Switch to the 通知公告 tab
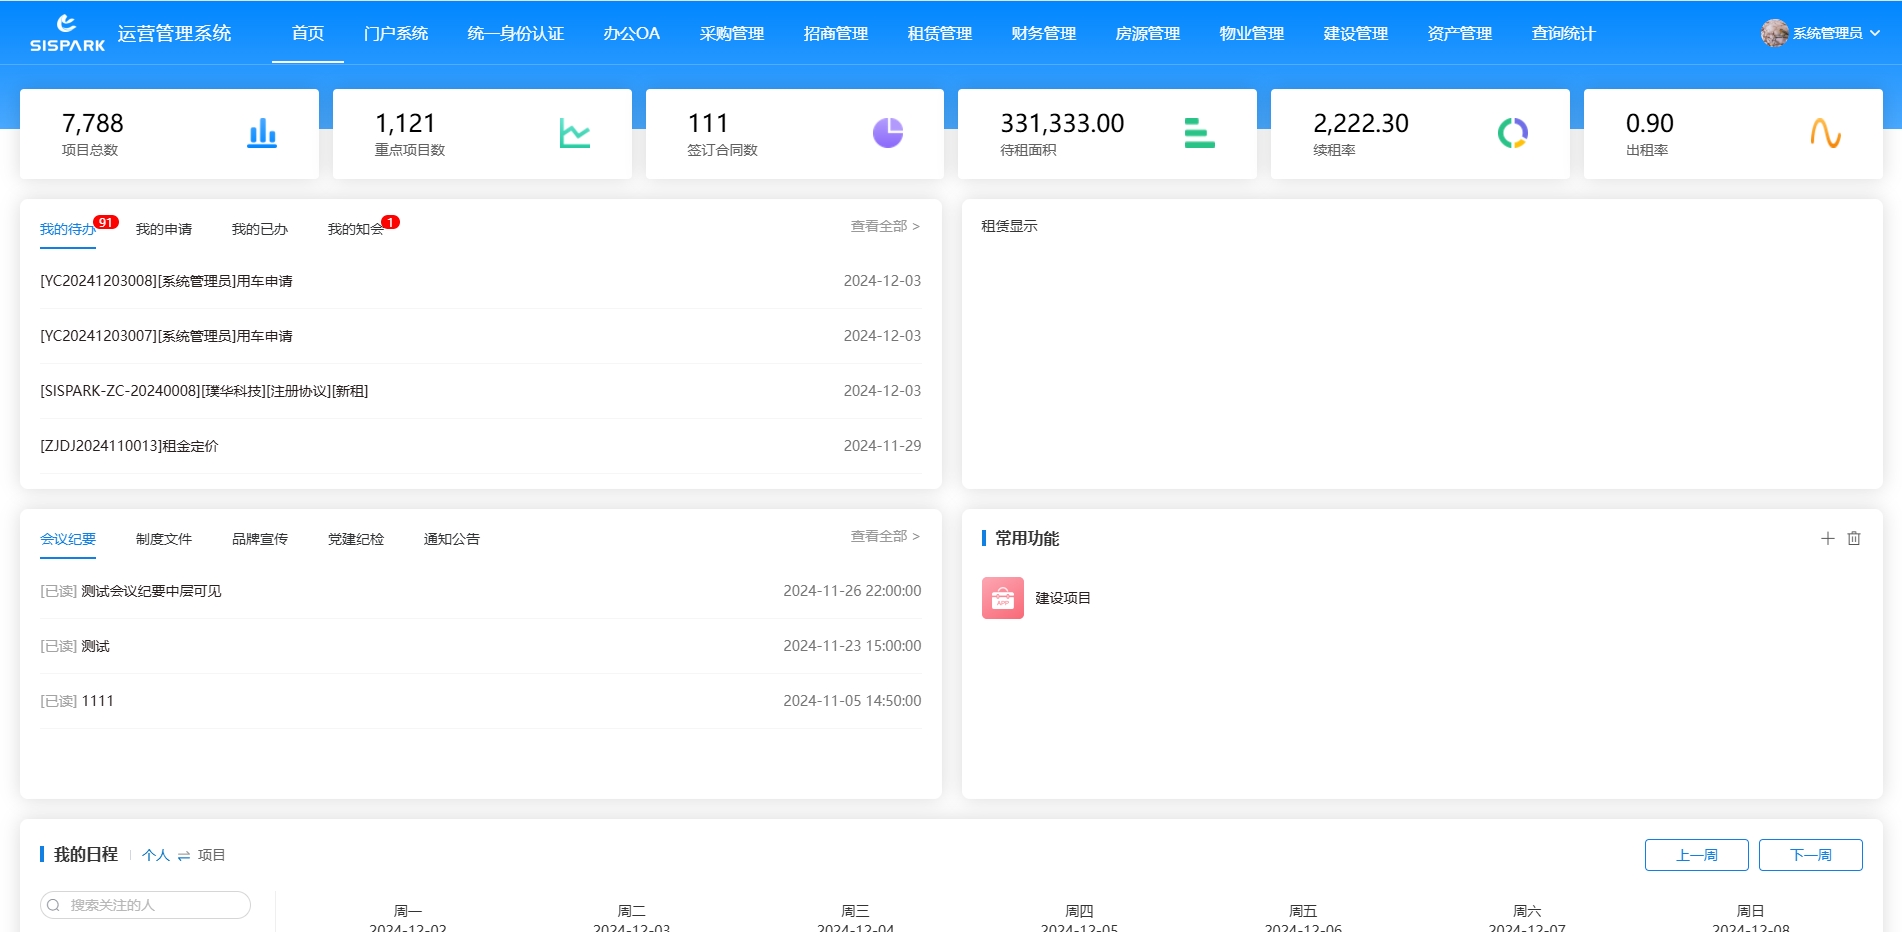Viewport: 1902px width, 932px height. point(450,538)
